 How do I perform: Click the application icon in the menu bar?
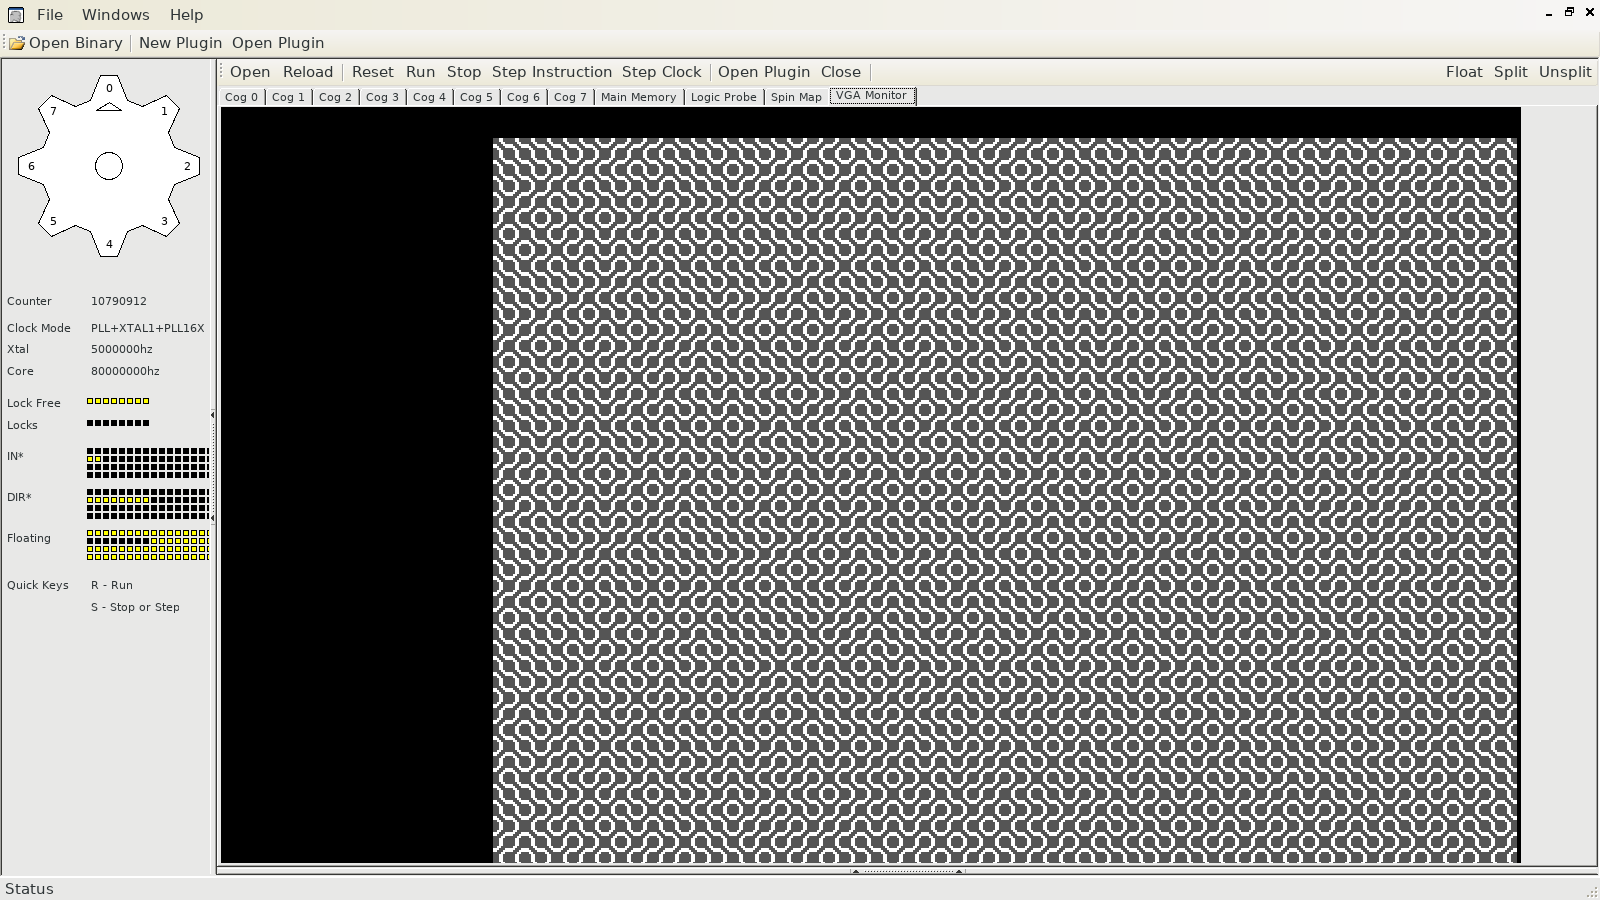[x=16, y=15]
